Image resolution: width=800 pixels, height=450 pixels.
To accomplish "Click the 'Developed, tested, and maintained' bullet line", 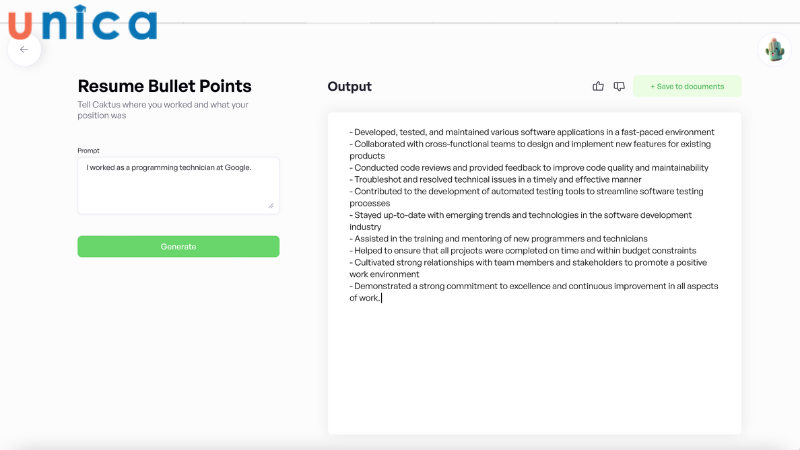I will 531,132.
